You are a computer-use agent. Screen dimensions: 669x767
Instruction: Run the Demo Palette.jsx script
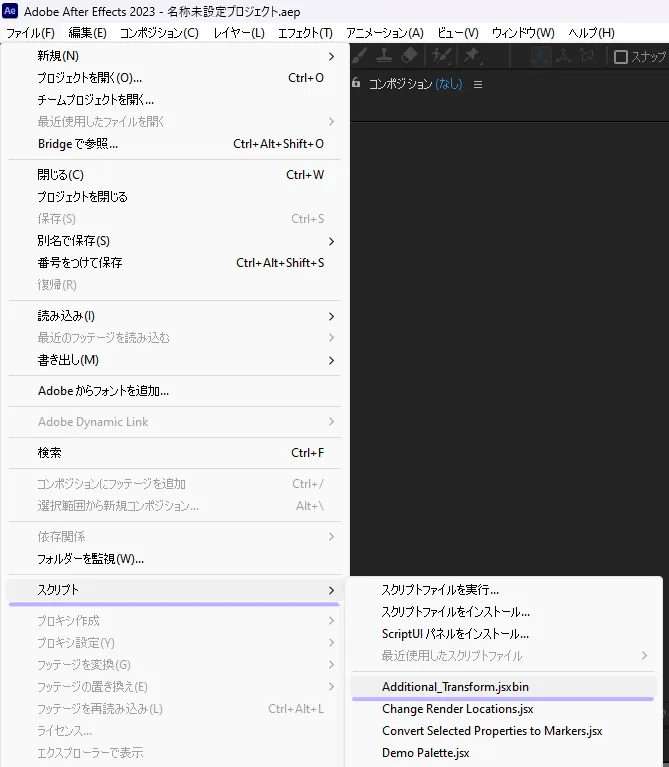504,753
